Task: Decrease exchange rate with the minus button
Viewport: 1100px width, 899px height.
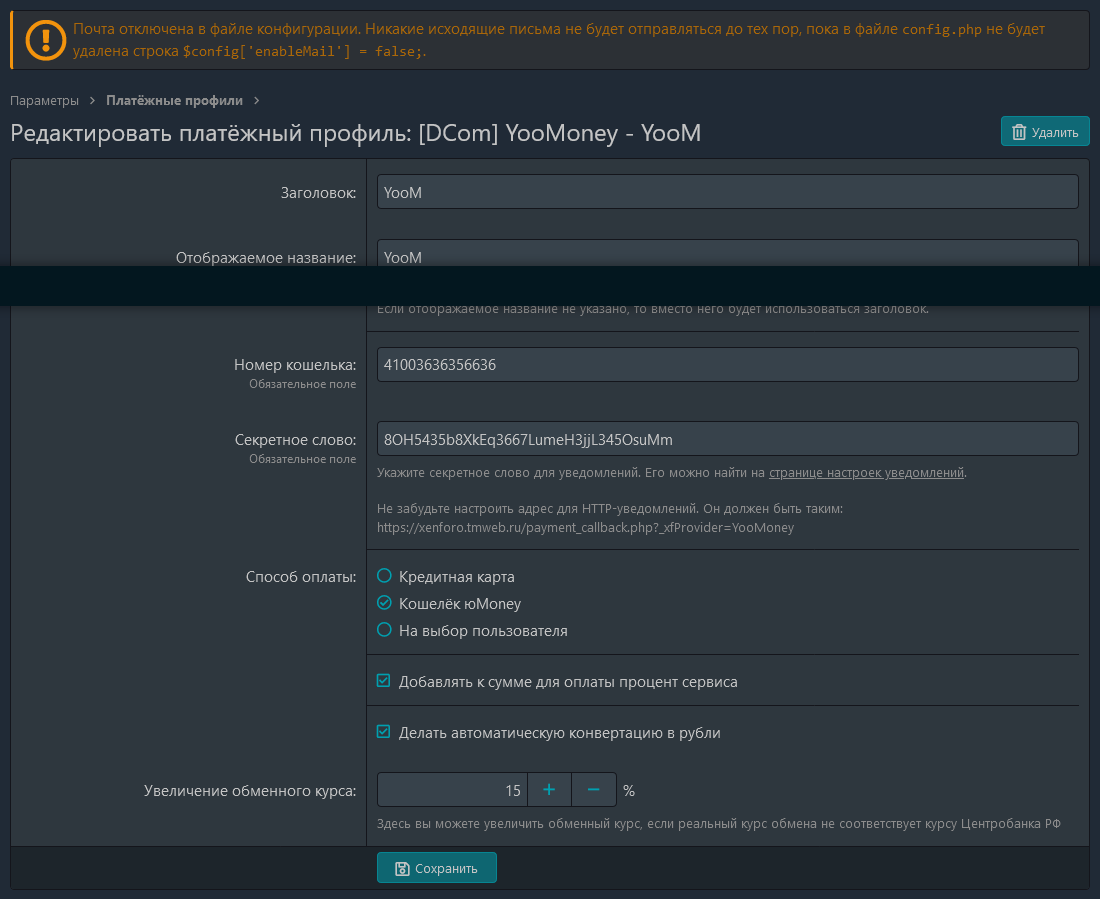Action: pyautogui.click(x=593, y=790)
